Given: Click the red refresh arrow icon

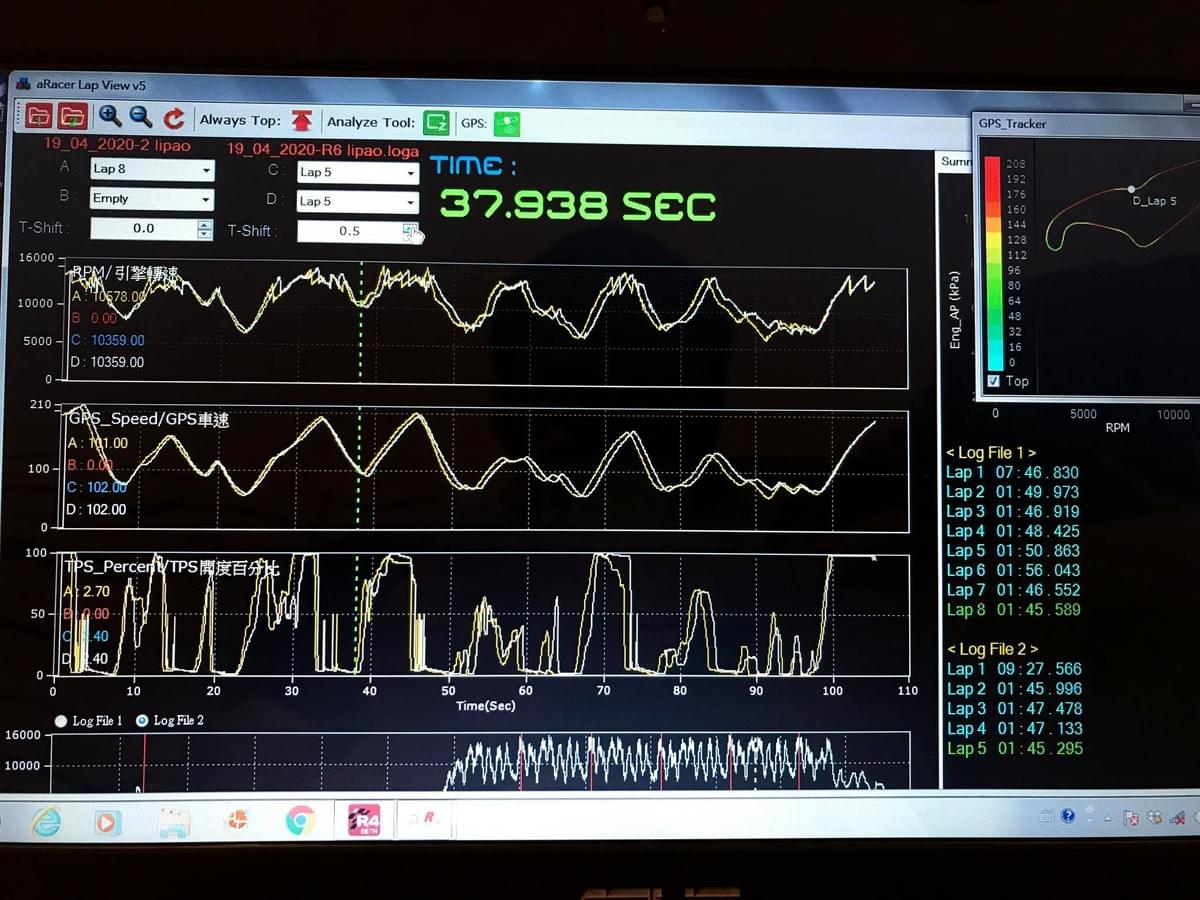Looking at the screenshot, I should [x=174, y=118].
